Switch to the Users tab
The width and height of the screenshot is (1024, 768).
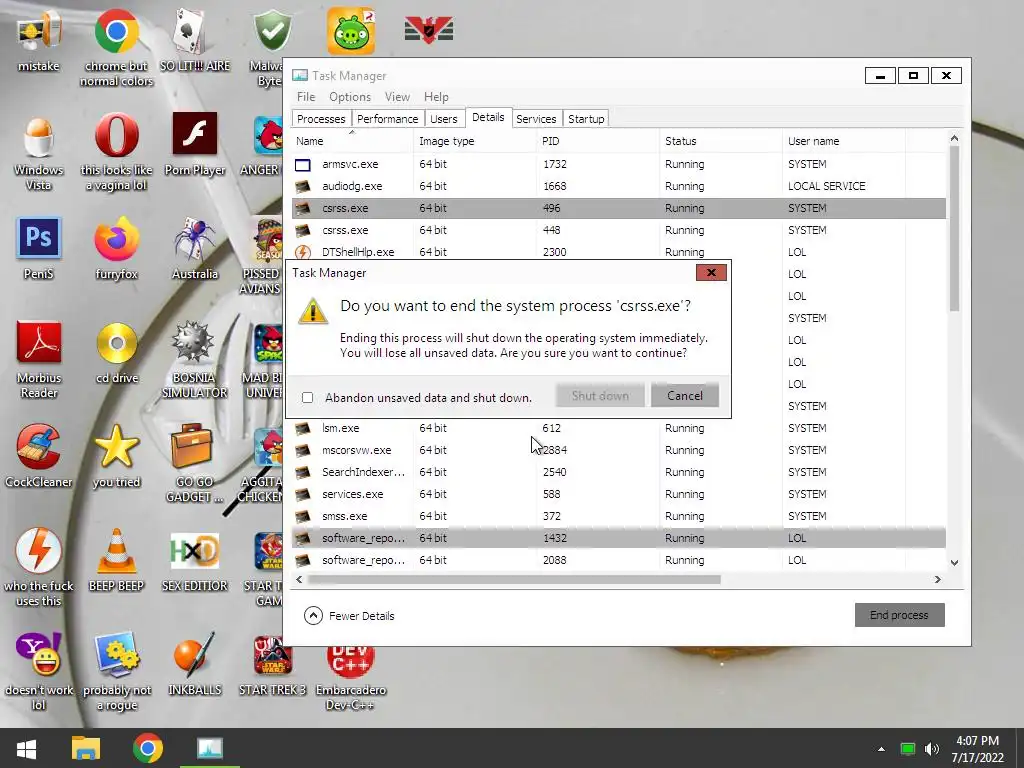coord(443,119)
